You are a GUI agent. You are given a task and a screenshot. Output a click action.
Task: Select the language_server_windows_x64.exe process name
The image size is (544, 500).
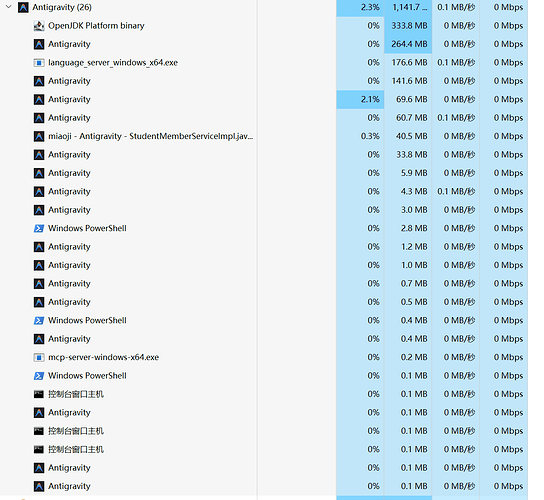[x=113, y=63]
